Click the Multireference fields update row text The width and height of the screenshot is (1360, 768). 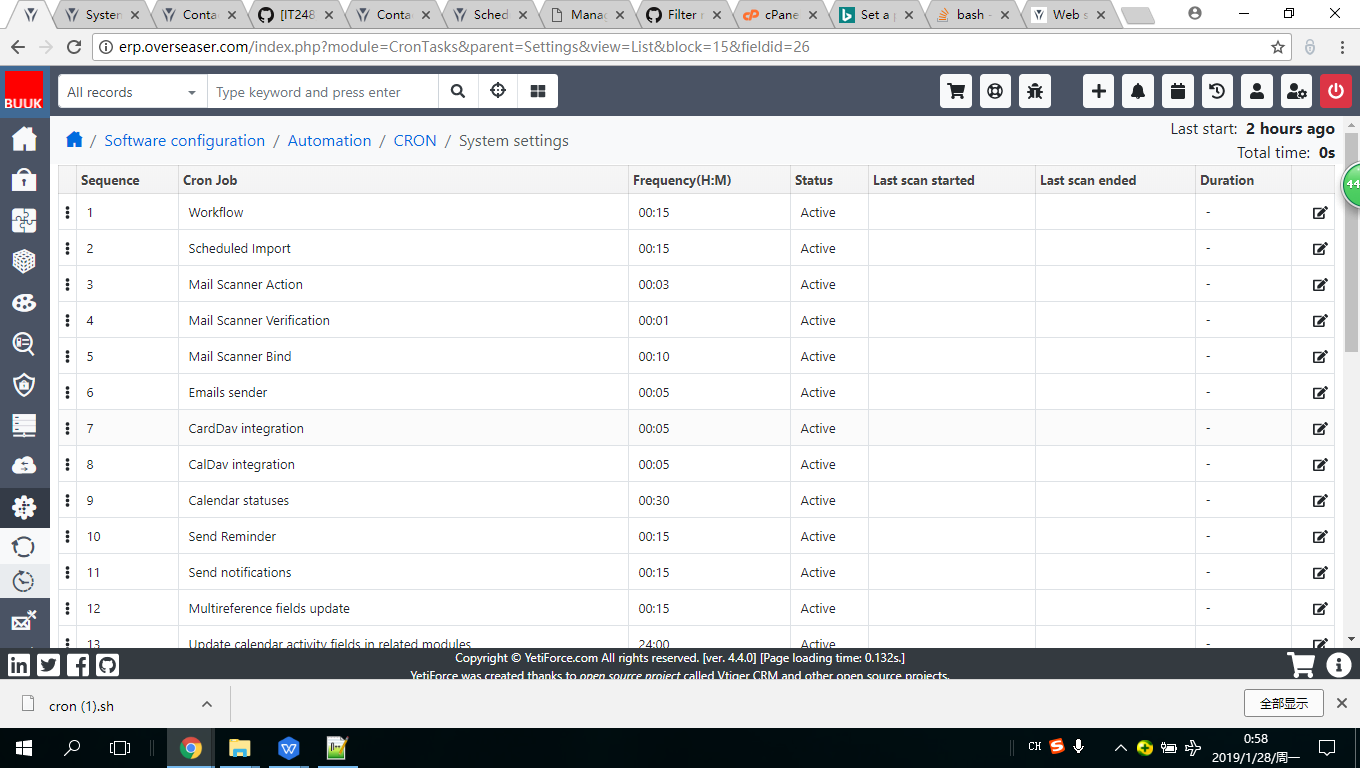[269, 608]
